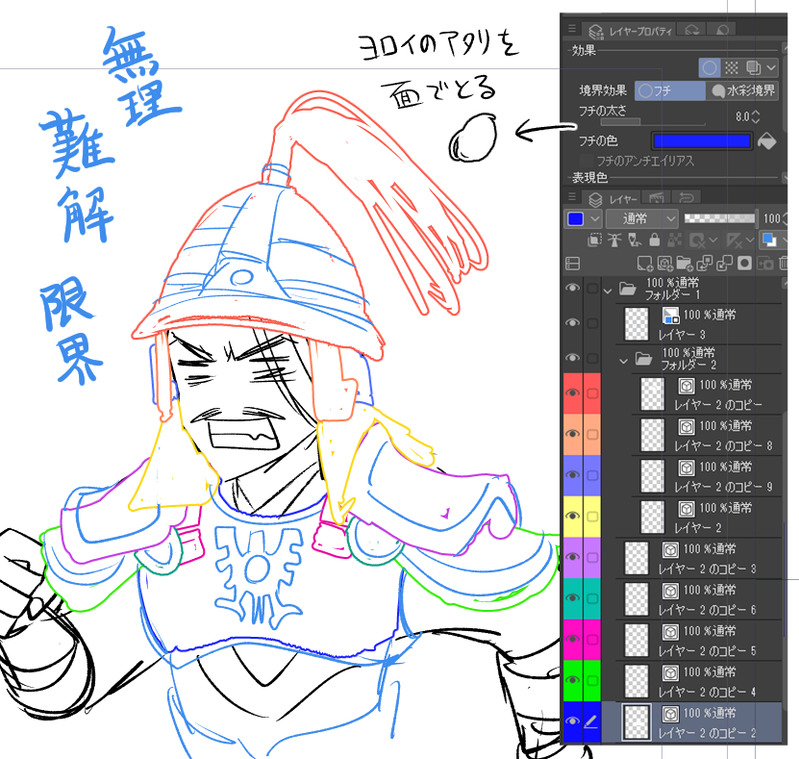The image size is (799, 759).
Task: Open the 通常 blend mode dropdown
Action: pyautogui.click(x=642, y=219)
